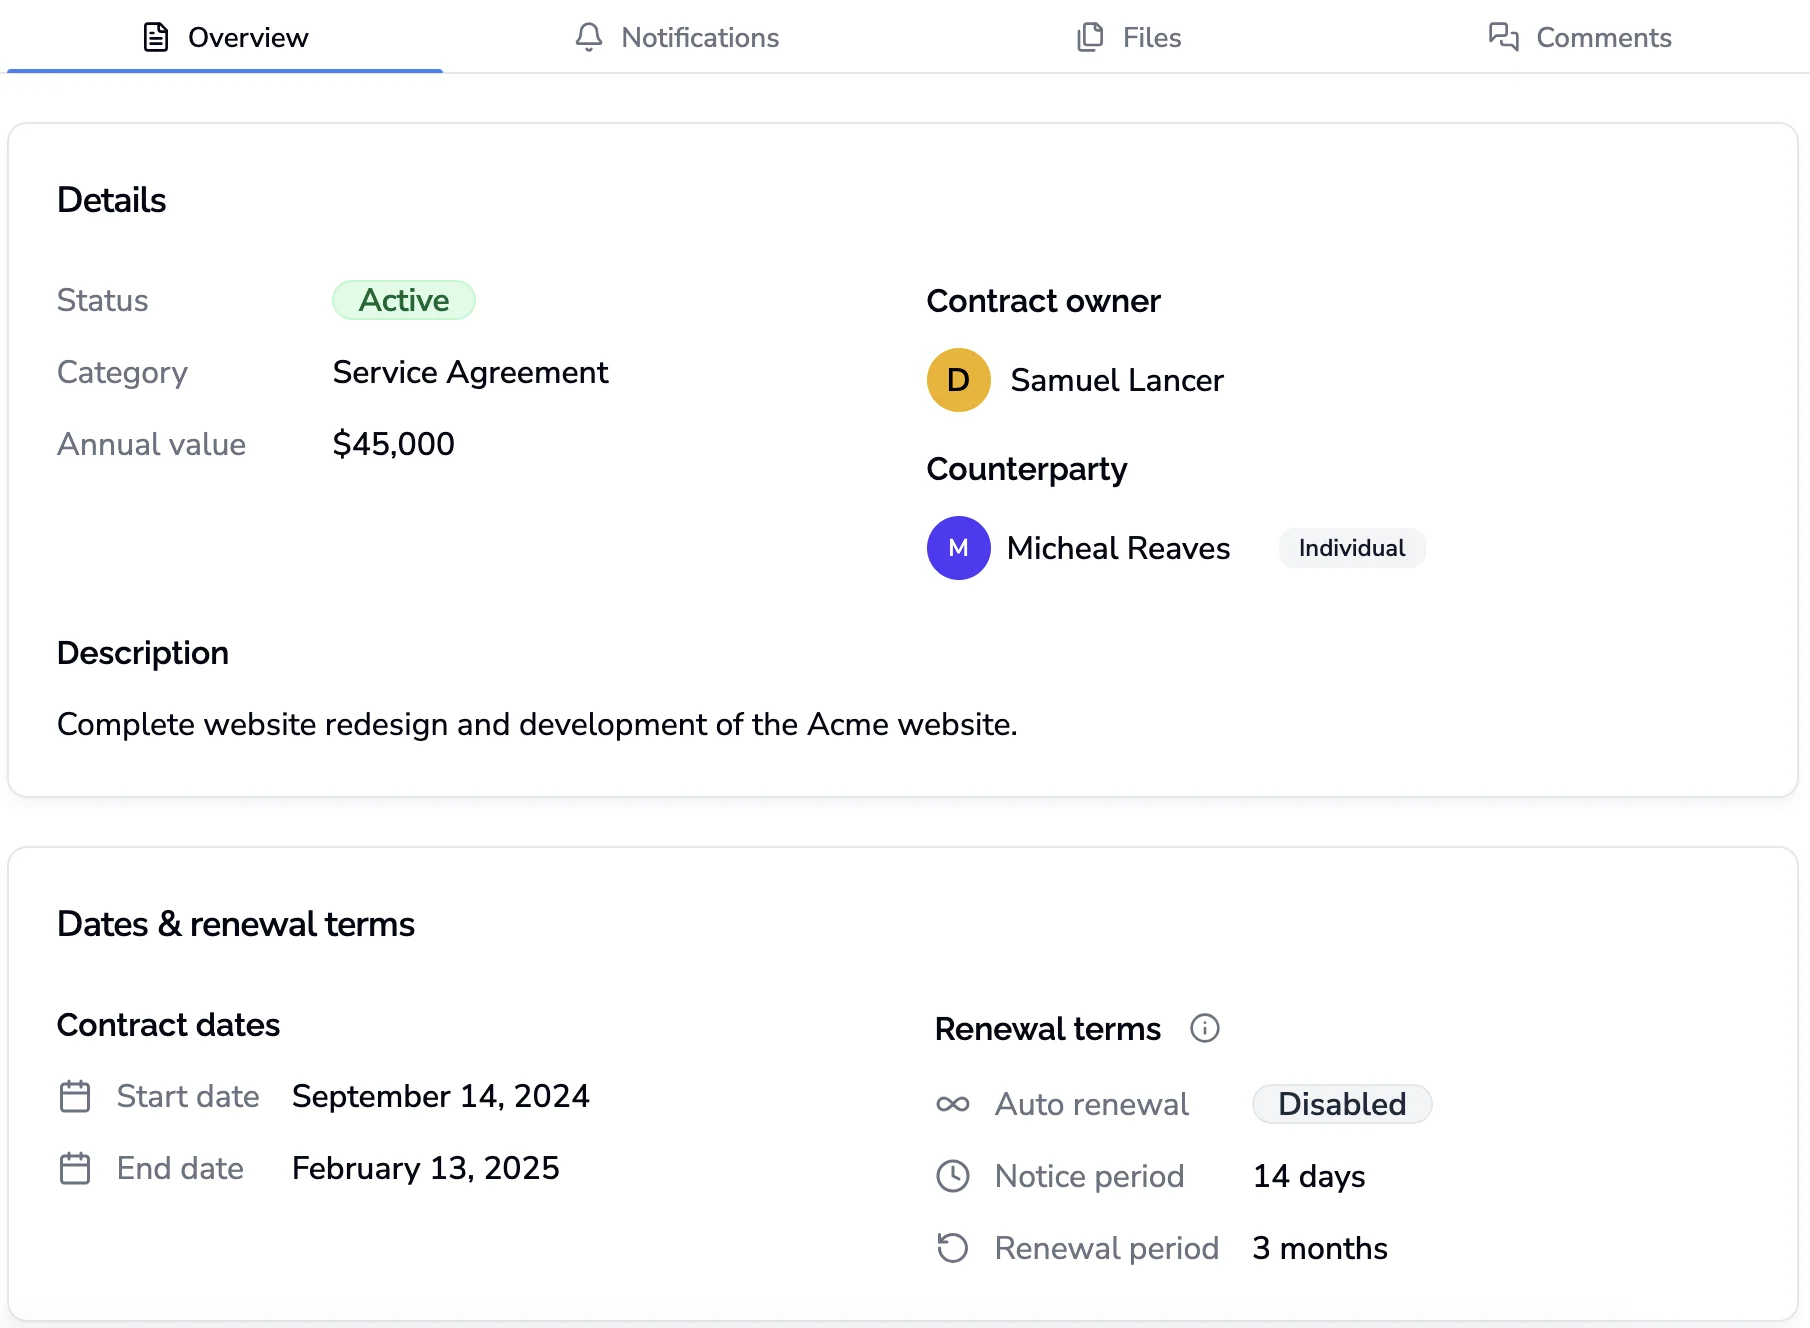Click the infinity icon next to Auto renewal
The image size is (1810, 1328).
952,1104
